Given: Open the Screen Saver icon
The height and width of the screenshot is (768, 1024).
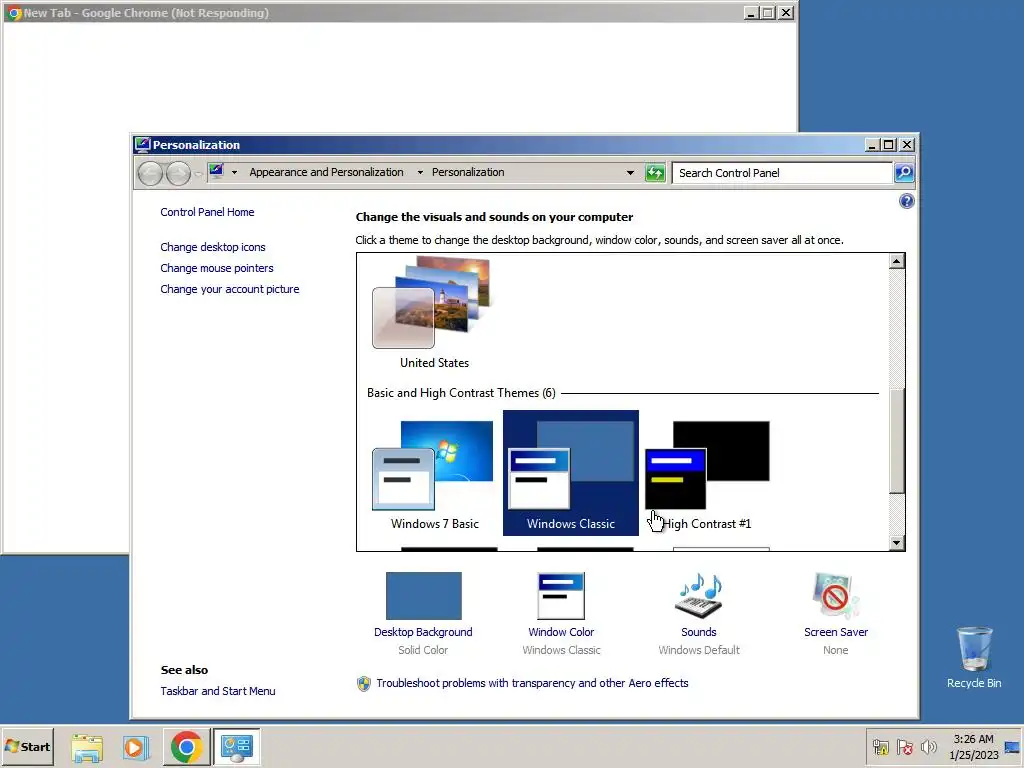Looking at the screenshot, I should (836, 596).
